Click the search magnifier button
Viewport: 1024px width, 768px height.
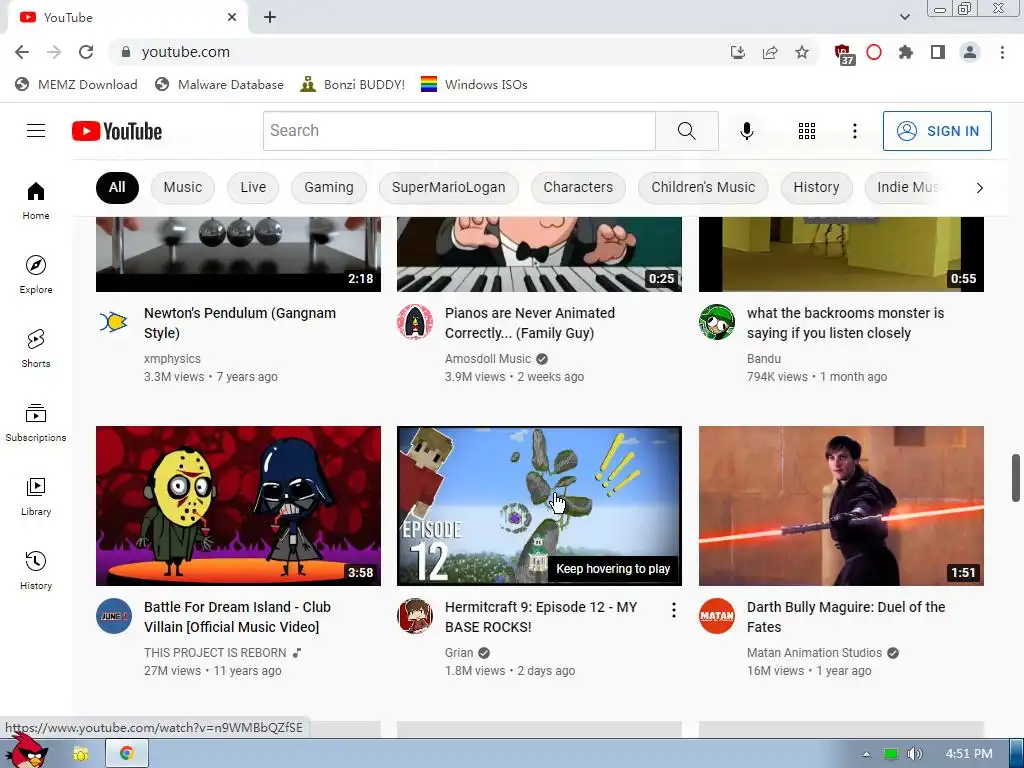coord(686,131)
